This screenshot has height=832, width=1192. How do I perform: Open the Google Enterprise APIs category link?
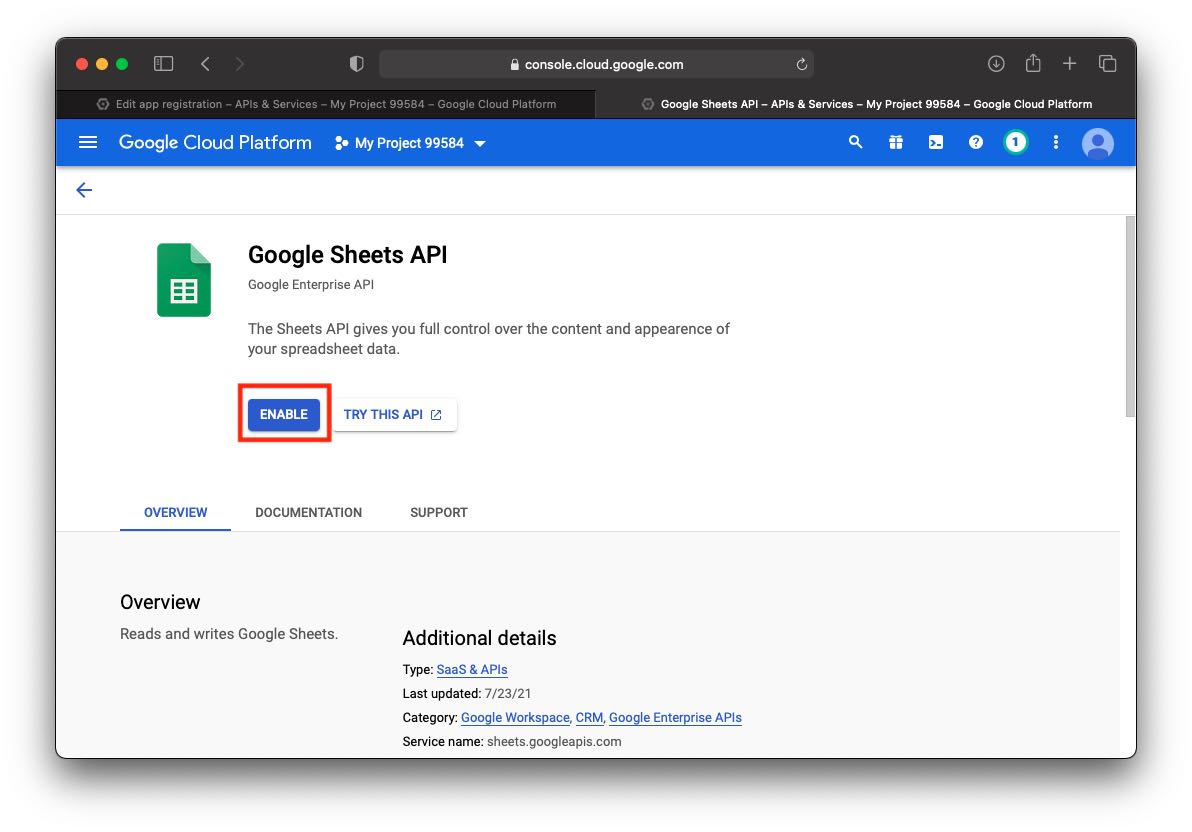[x=675, y=717]
